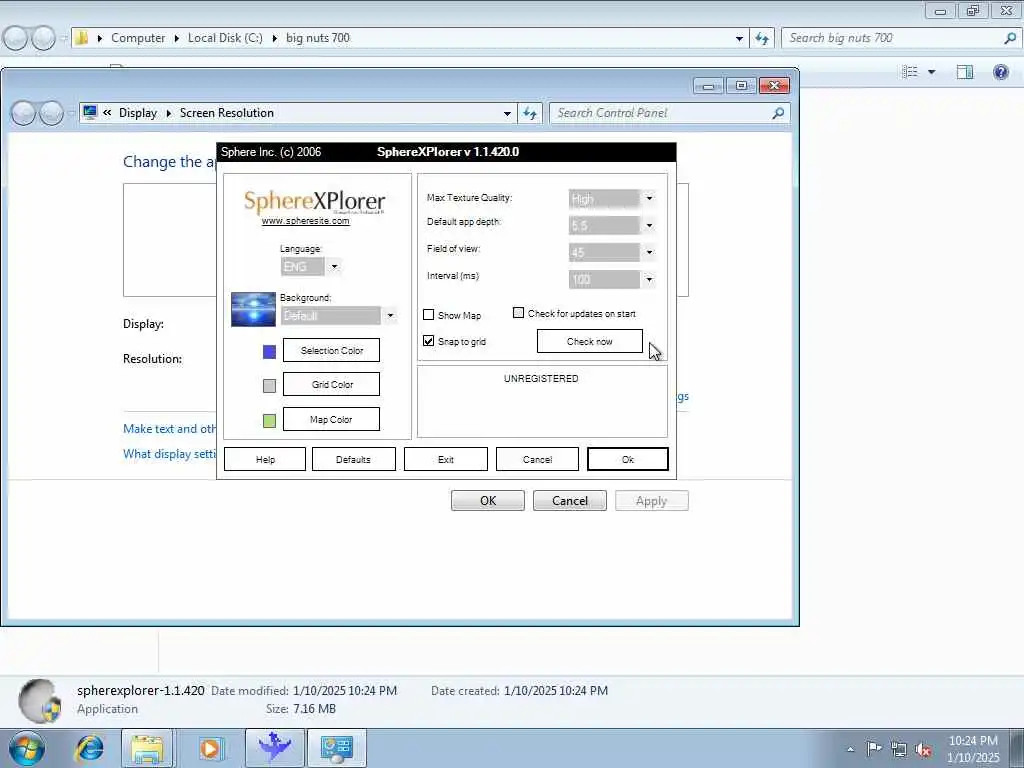
Task: Click the background preview thumbnail
Action: pyautogui.click(x=253, y=309)
